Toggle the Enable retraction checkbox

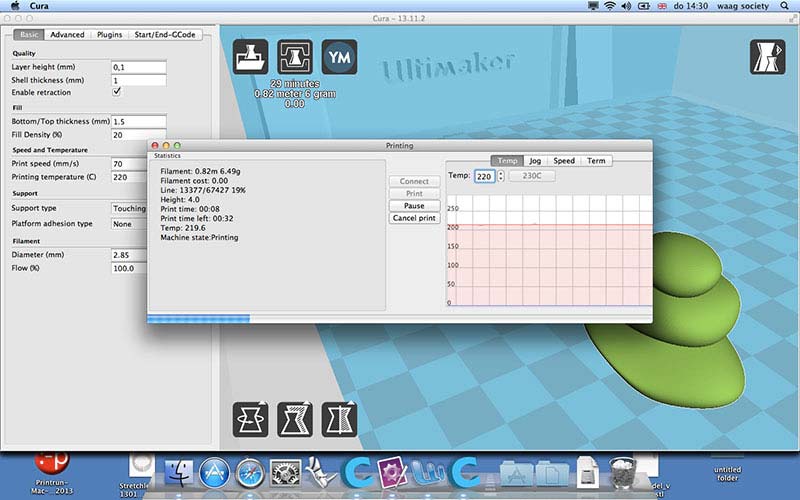[x=117, y=92]
